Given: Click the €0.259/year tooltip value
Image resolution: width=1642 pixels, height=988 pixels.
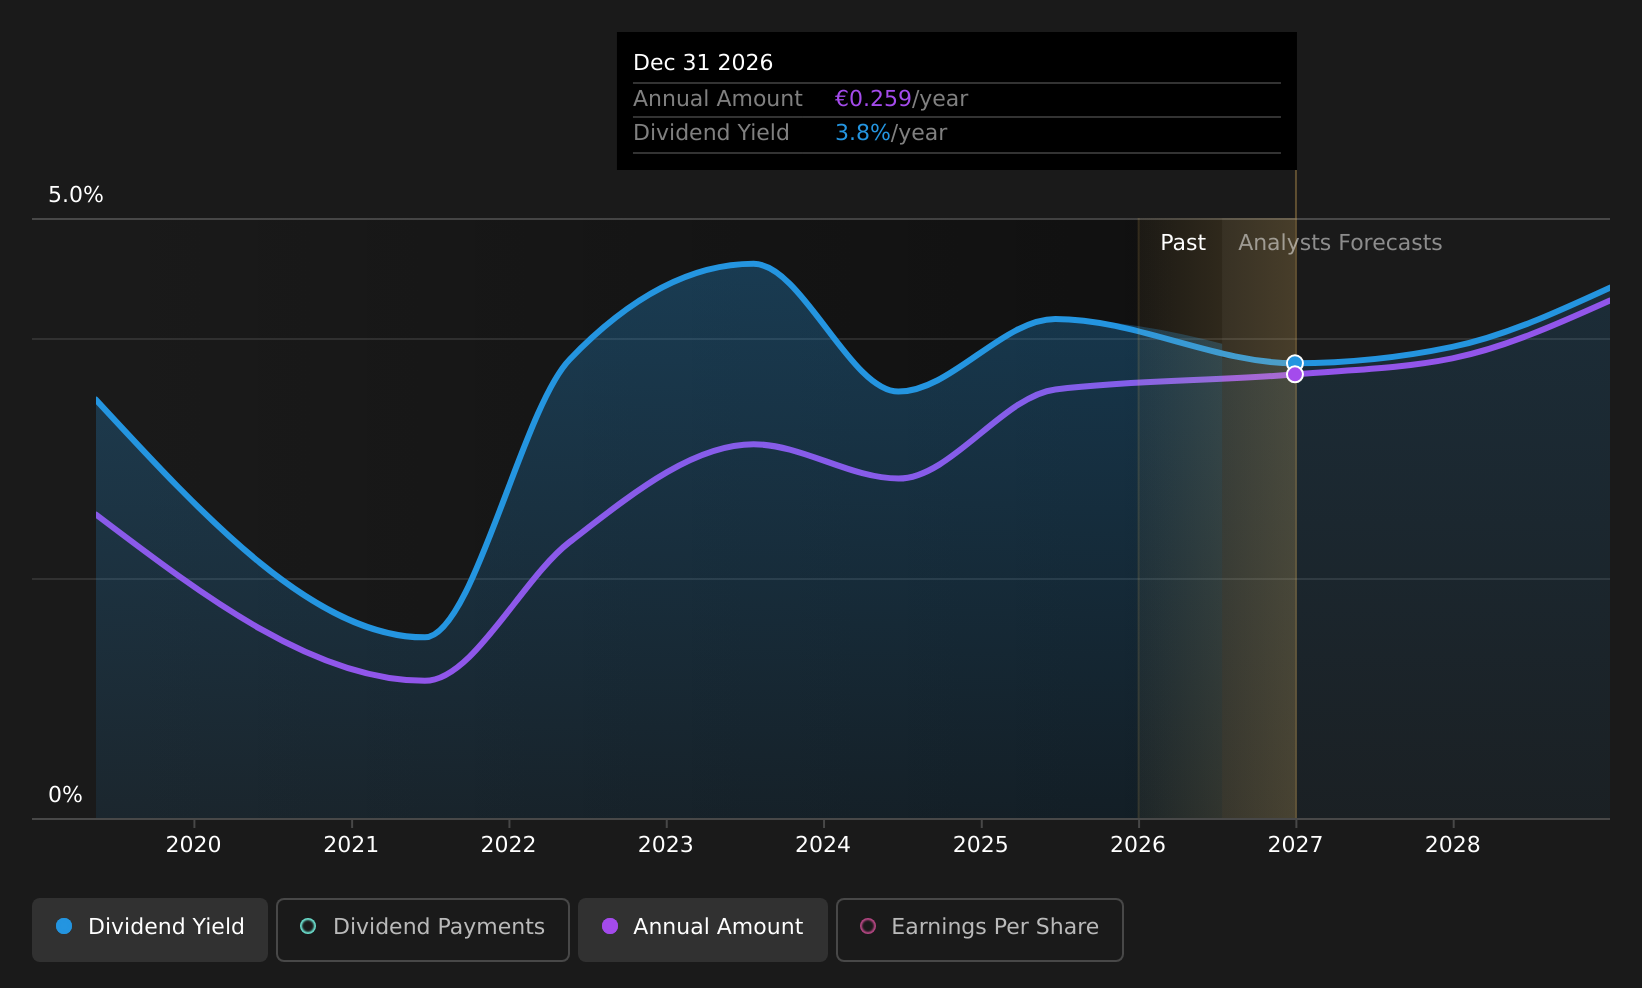Looking at the screenshot, I should click(901, 99).
